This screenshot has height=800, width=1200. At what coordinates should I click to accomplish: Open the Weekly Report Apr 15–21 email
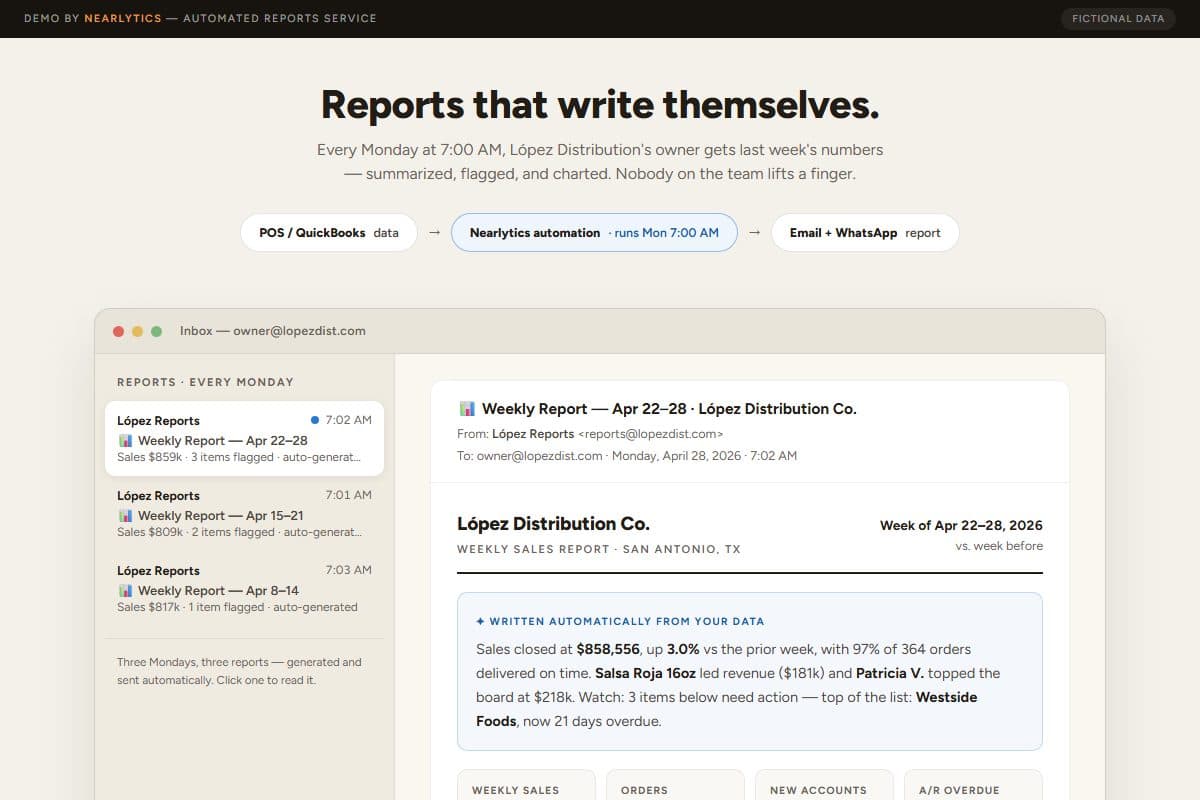click(x=244, y=513)
